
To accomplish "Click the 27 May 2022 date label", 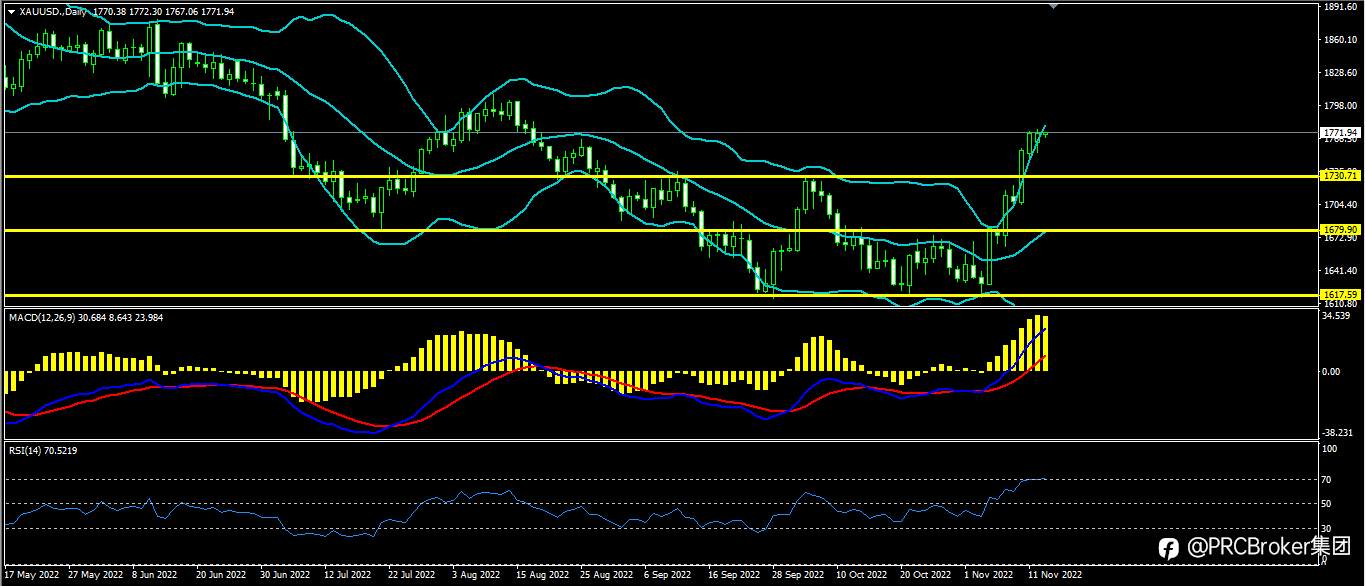I will 97,575.
